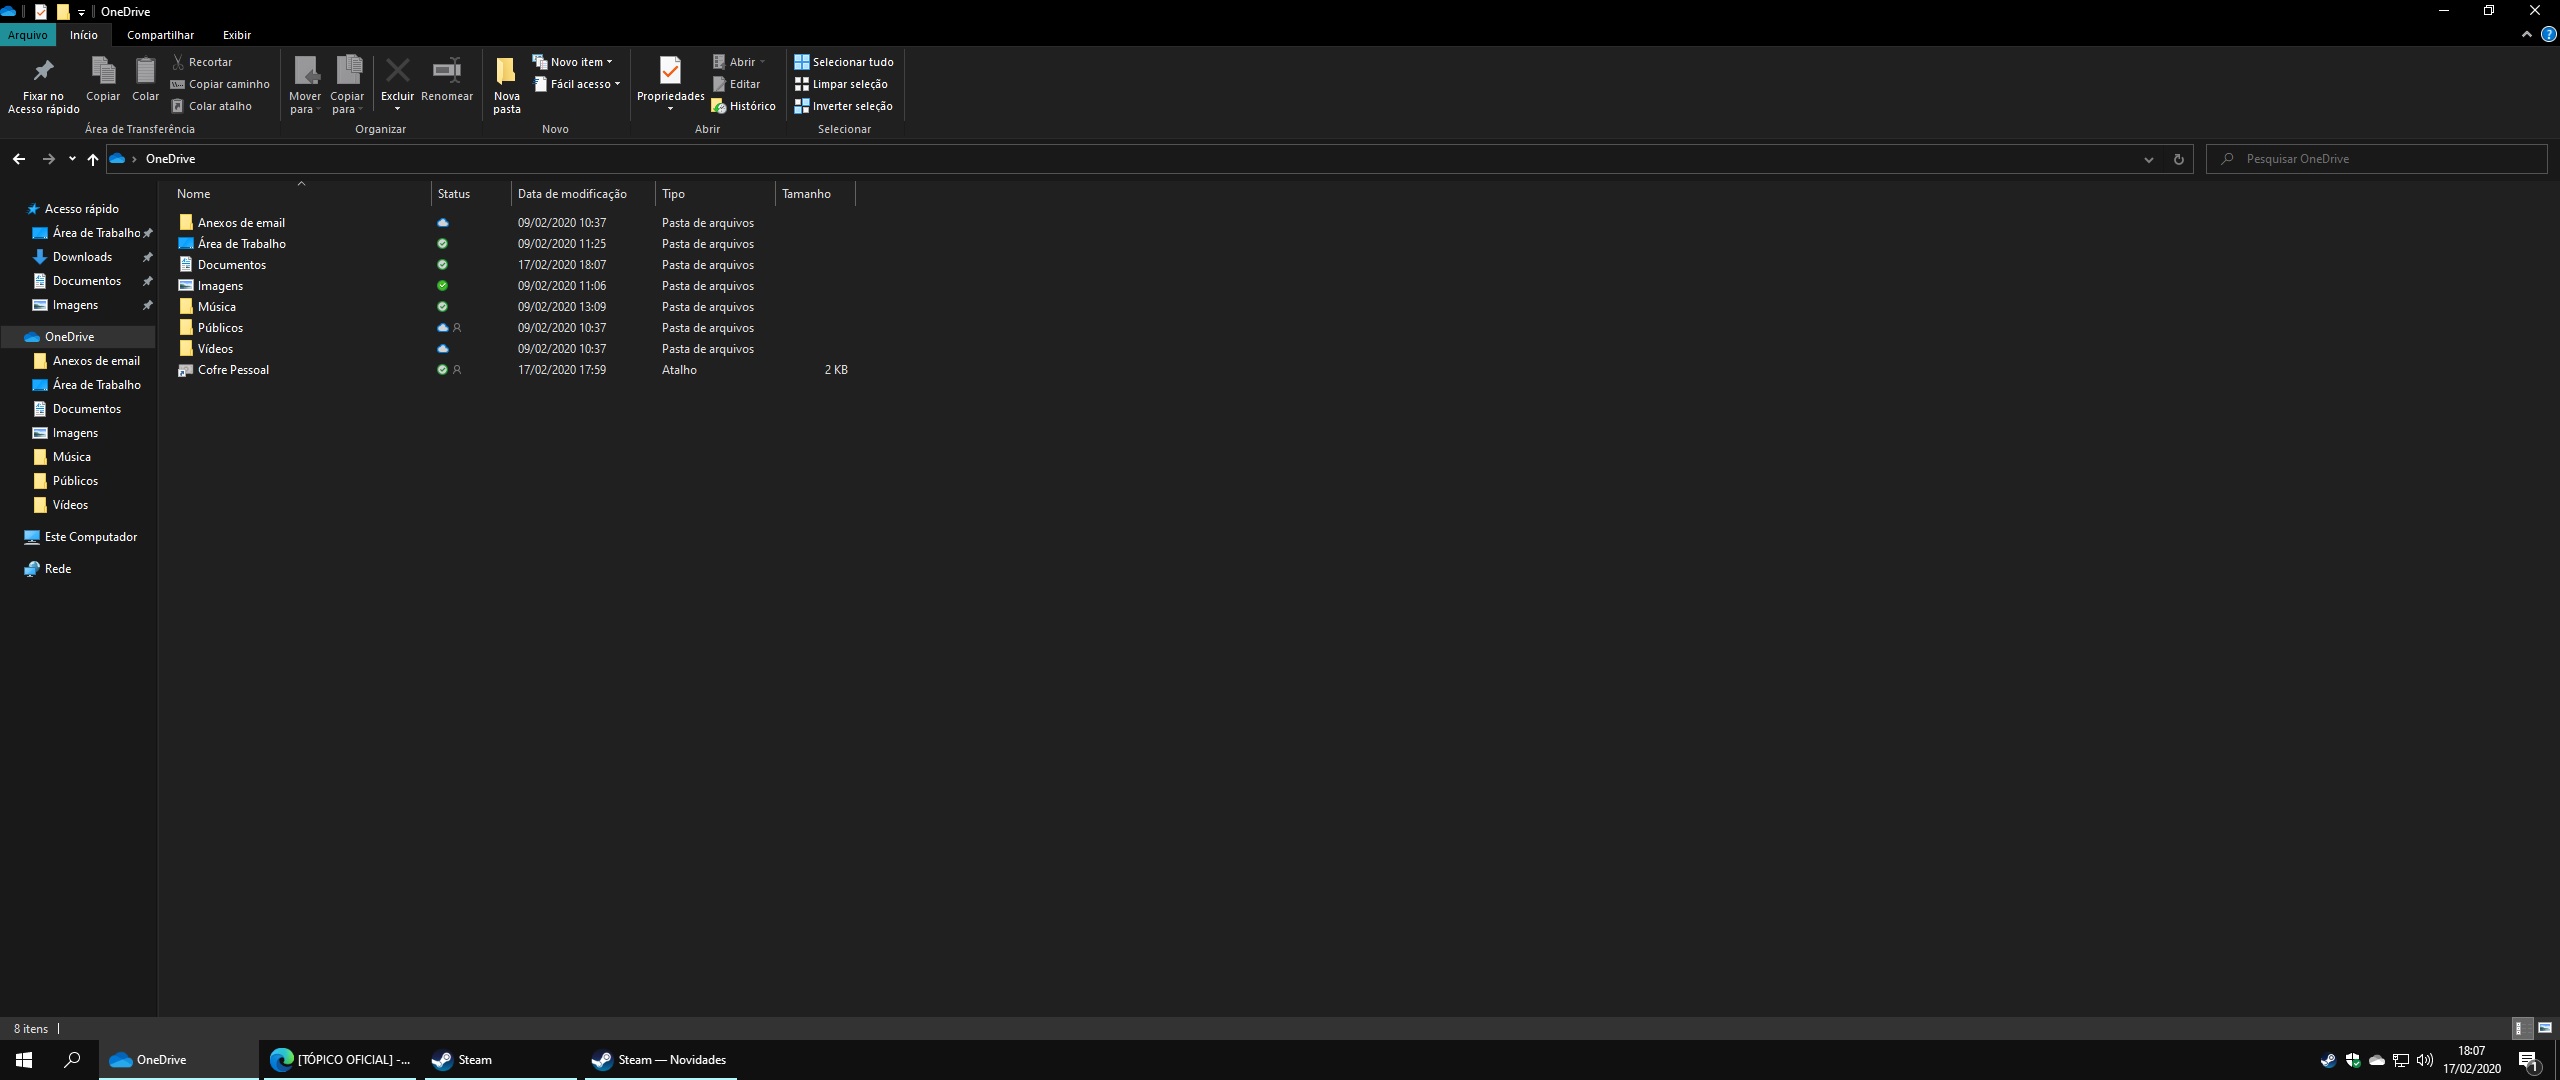Click the Histórico icon in ribbon
The image size is (2560, 1080).
pos(719,106)
